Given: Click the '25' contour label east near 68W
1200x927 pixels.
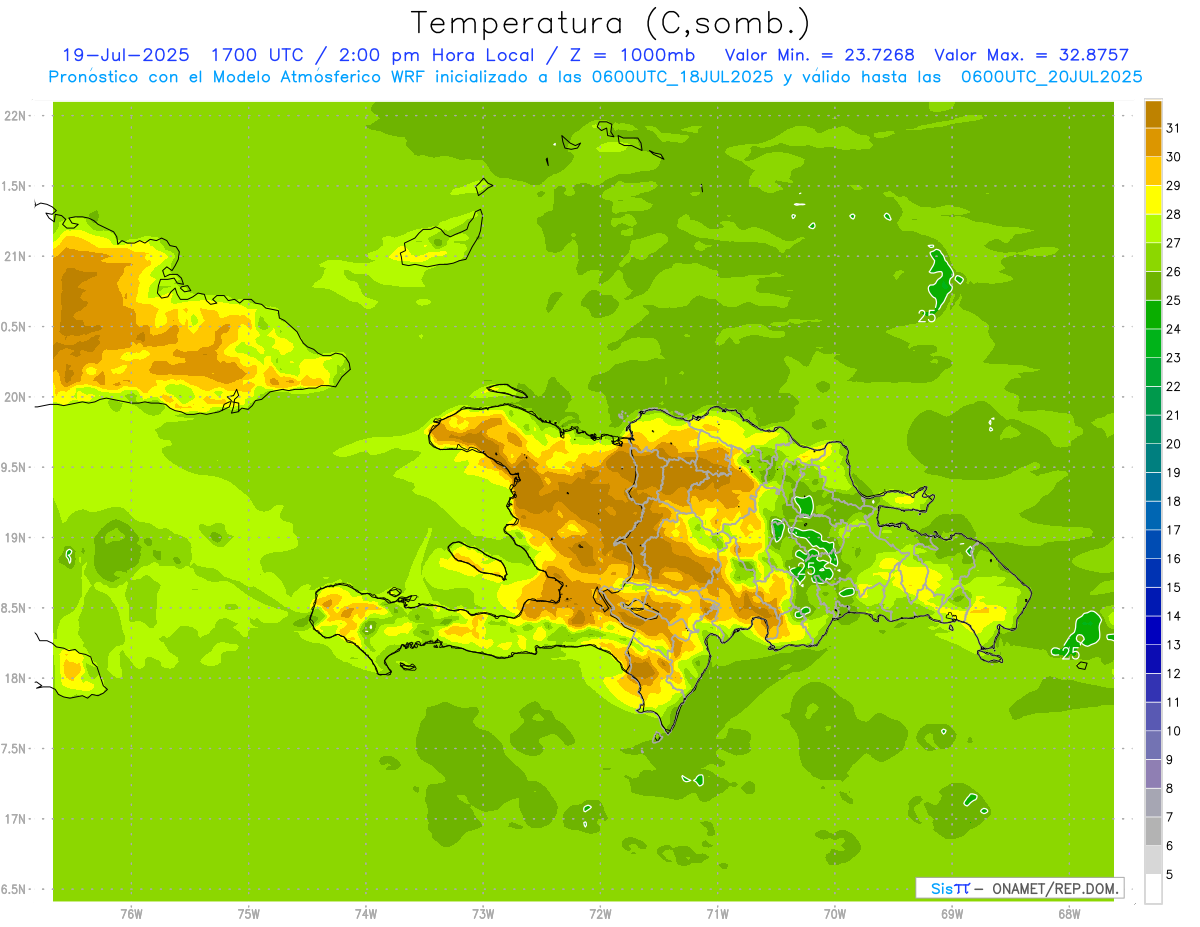Looking at the screenshot, I should pyautogui.click(x=1070, y=653).
